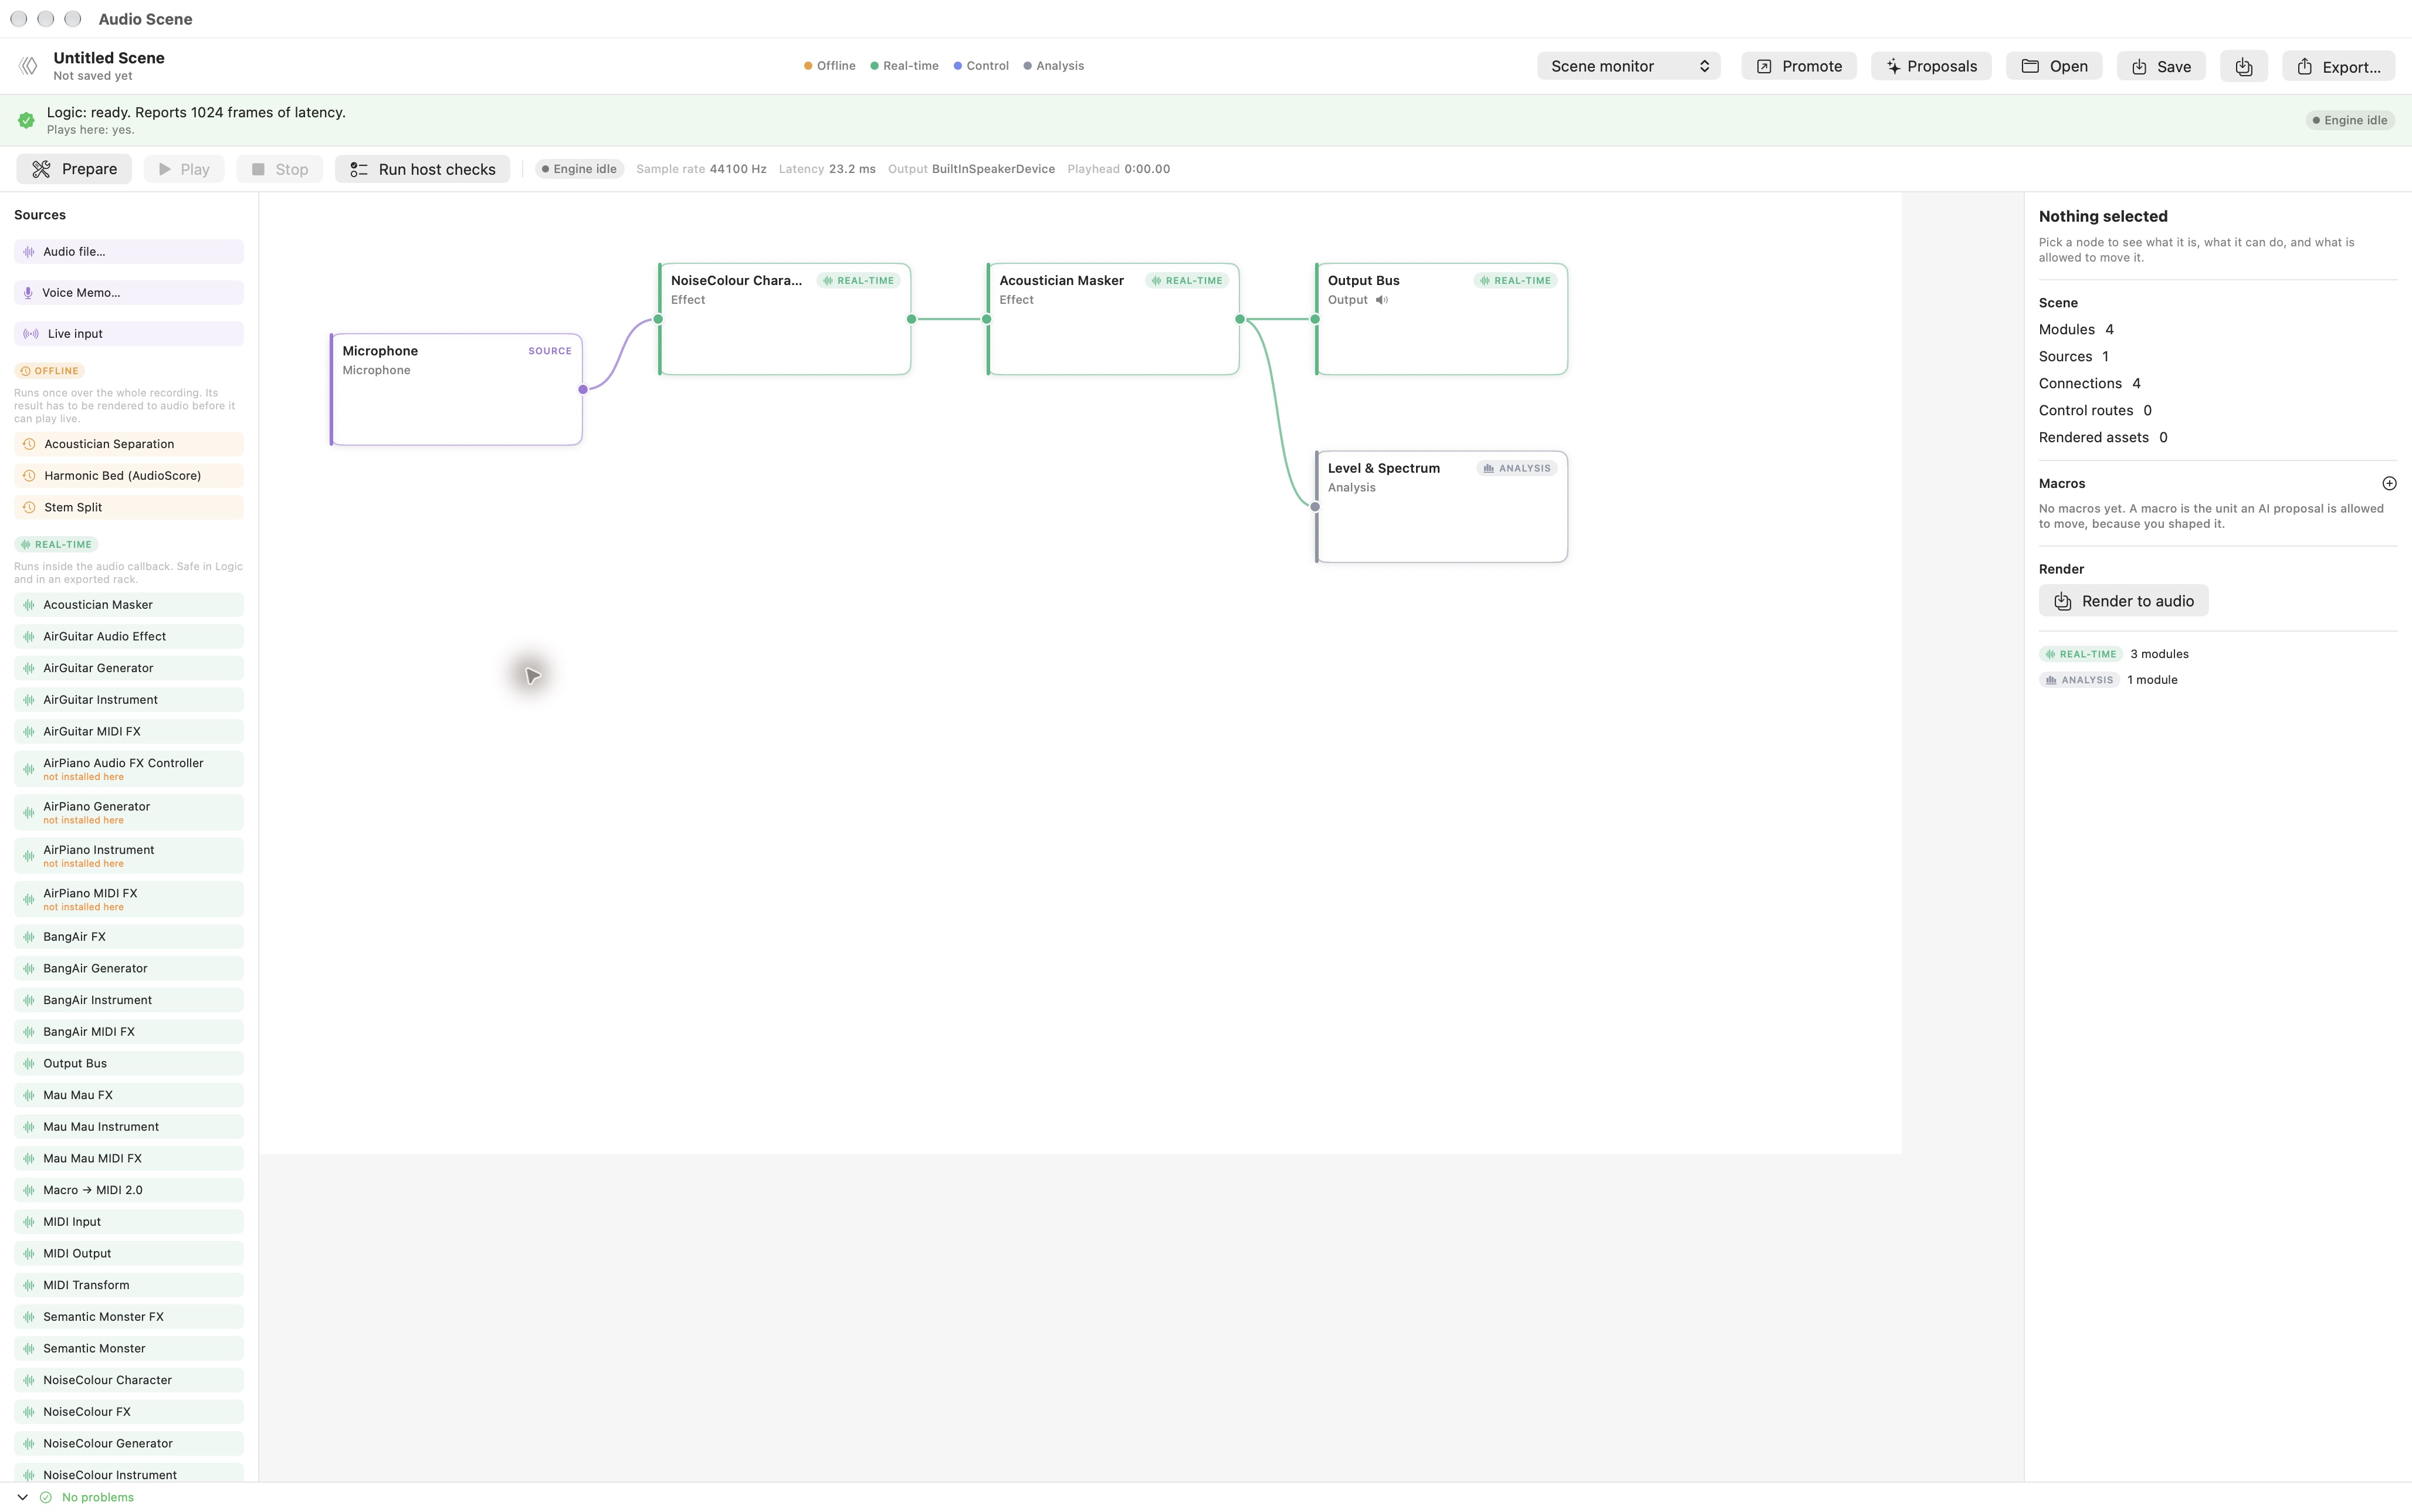
Task: Click the No problems checkmark icon
Action: (45, 1497)
